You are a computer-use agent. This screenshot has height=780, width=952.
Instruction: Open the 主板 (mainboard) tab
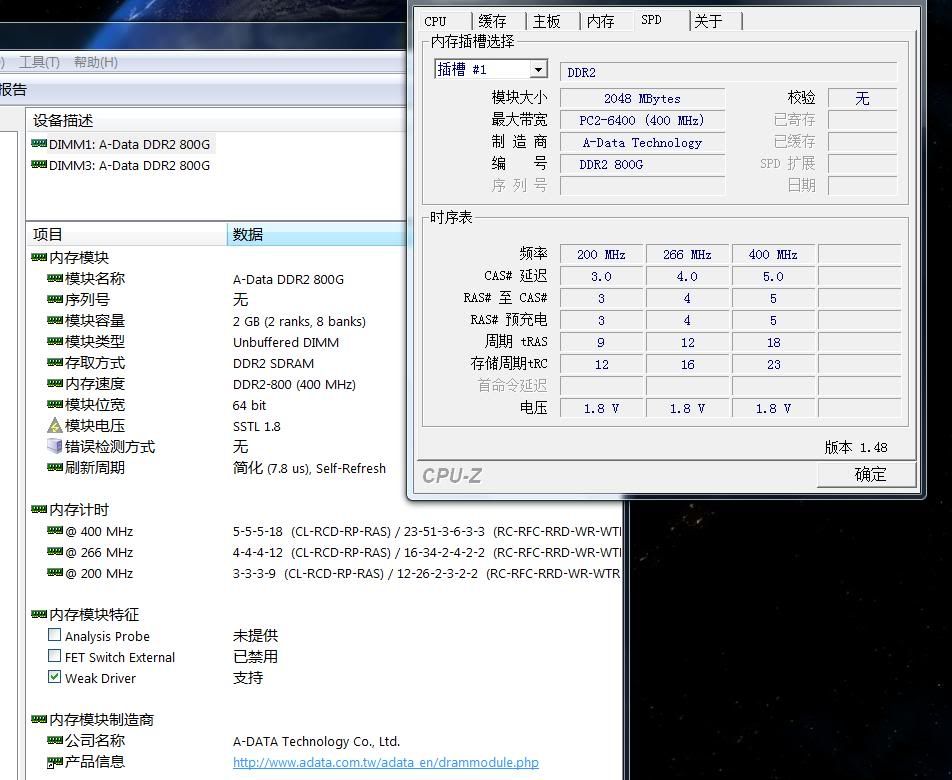click(x=547, y=21)
